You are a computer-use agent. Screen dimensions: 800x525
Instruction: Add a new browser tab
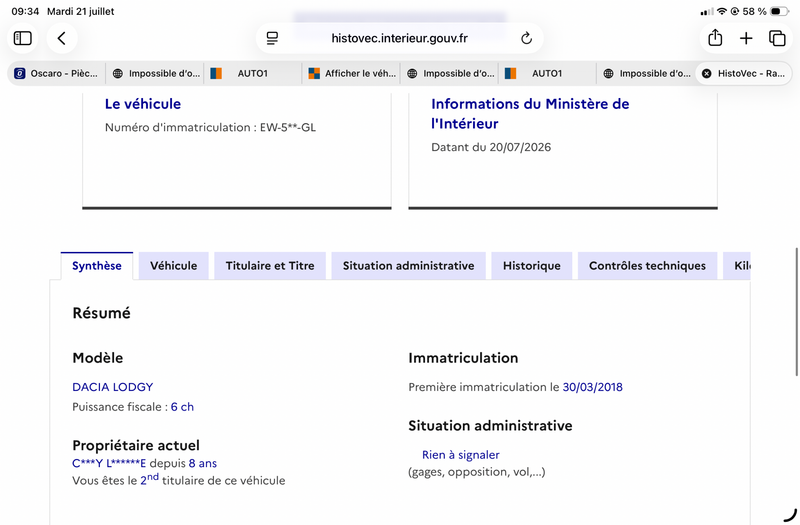click(x=746, y=38)
